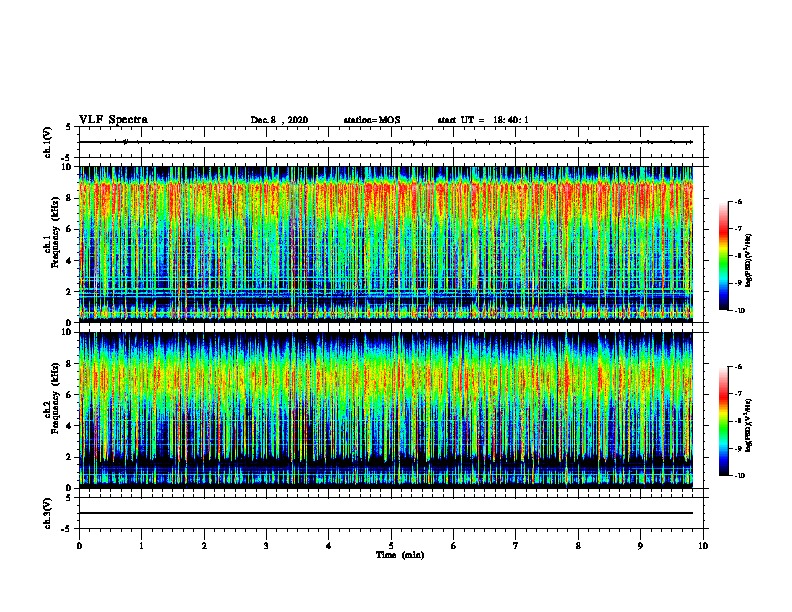The width and height of the screenshot is (792, 612).
Task: Select the ch.2 "Frequency (kHz)" axis label
Action: click(55, 398)
